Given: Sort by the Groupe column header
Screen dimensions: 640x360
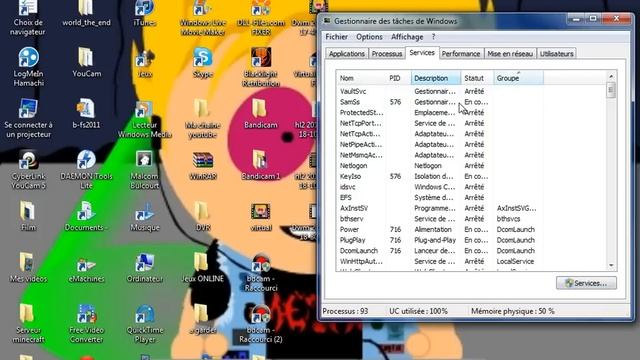Looking at the screenshot, I should (518, 78).
